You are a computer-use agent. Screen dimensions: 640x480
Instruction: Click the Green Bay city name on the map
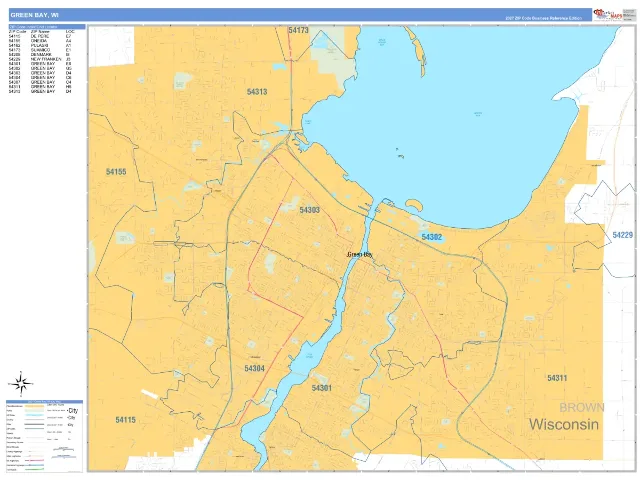click(360, 255)
